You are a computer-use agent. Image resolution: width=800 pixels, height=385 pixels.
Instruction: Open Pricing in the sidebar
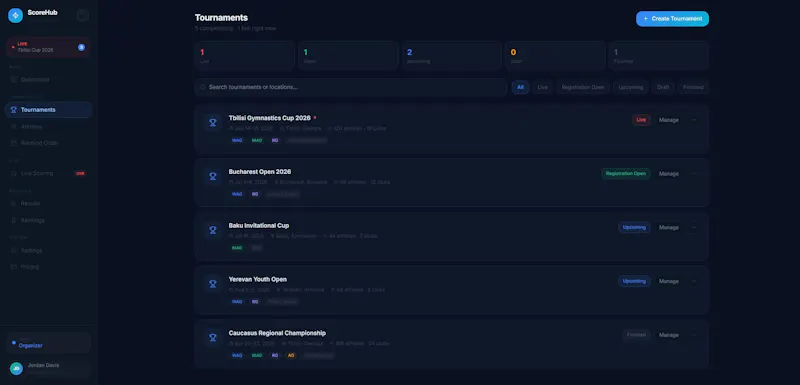(48, 267)
